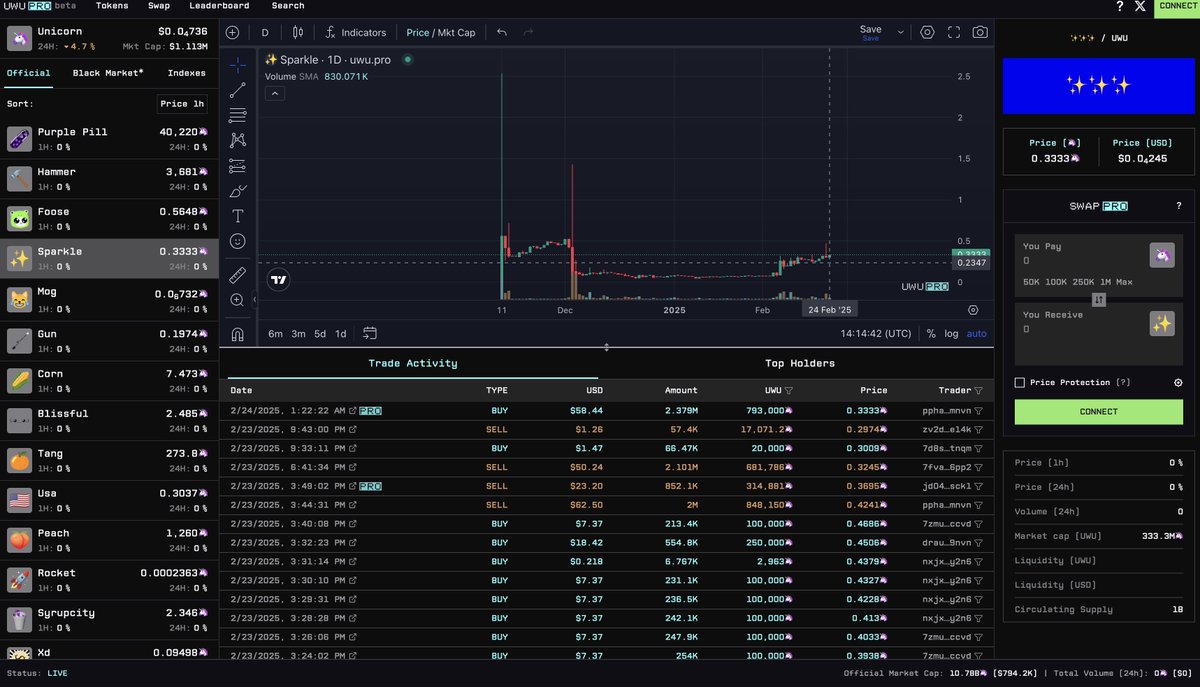Open the Trader column filter
Screen dimensions: 1200x687
click(978, 391)
